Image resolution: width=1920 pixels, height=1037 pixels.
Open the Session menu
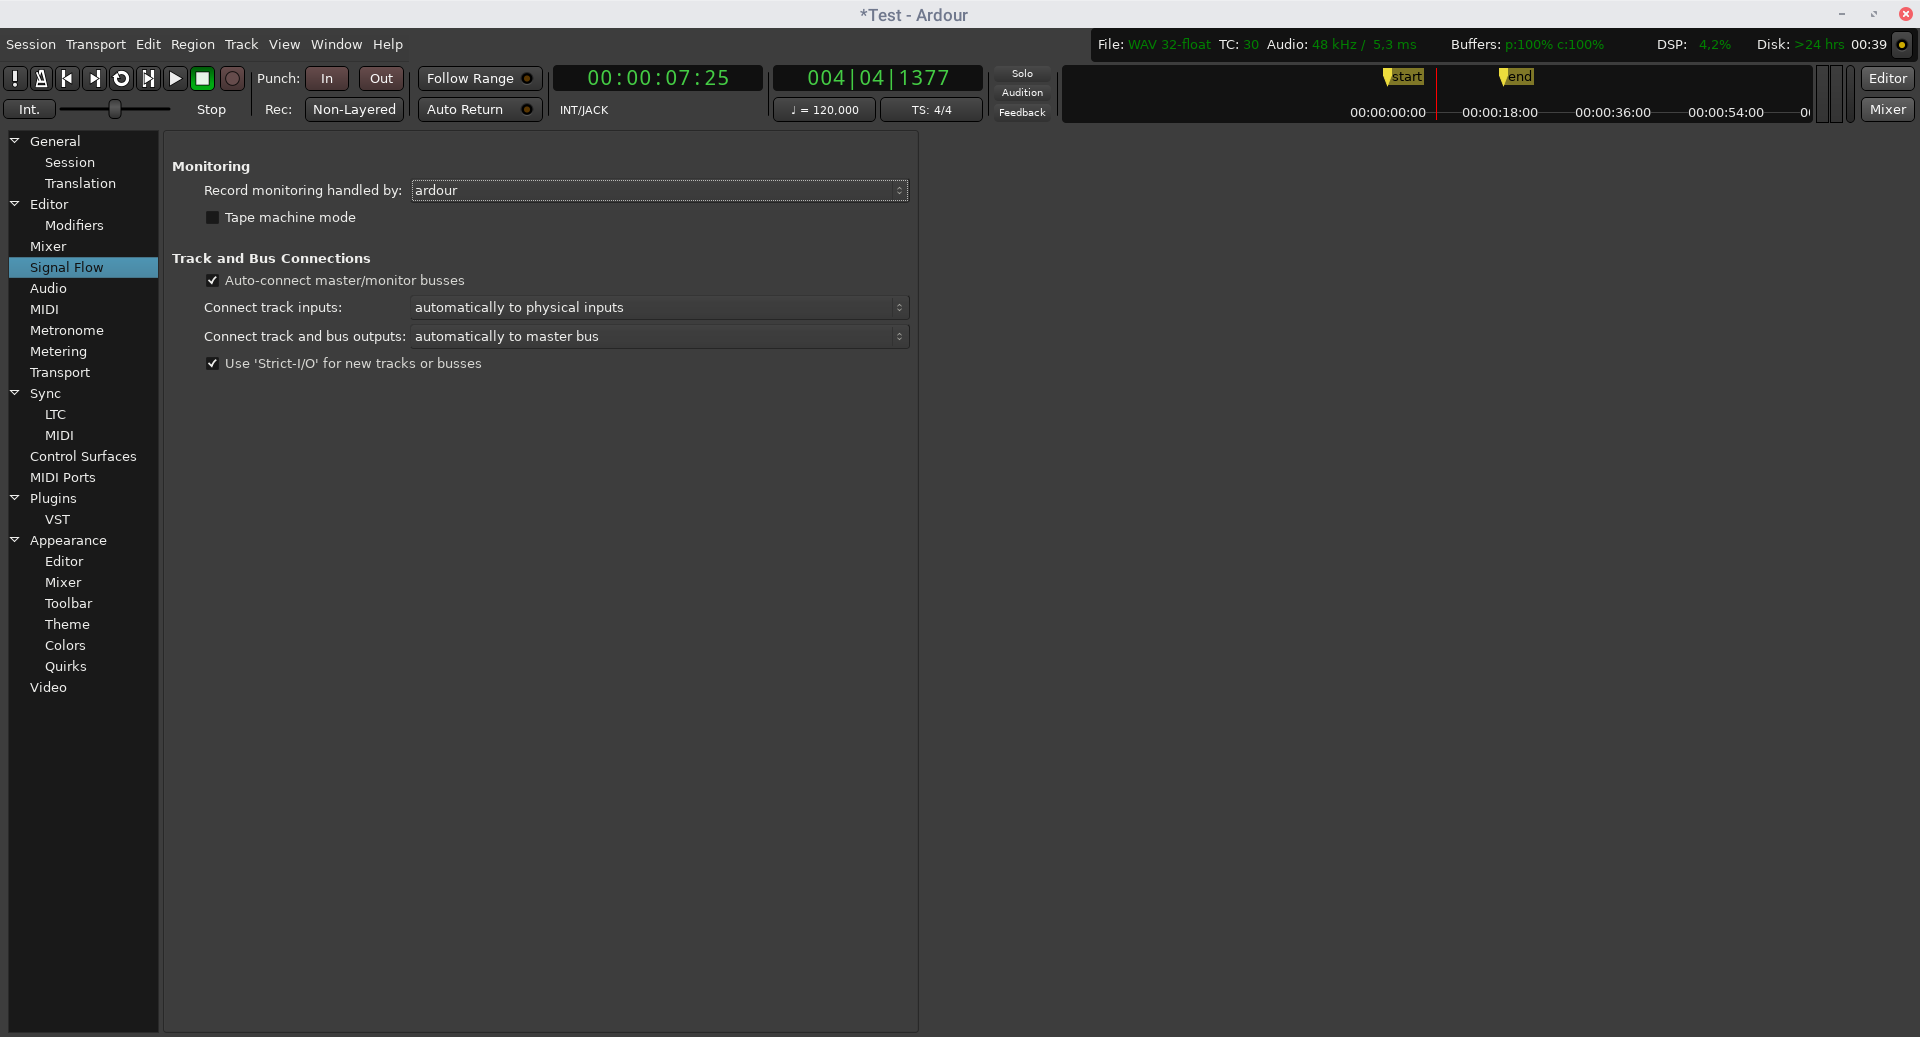tap(31, 44)
